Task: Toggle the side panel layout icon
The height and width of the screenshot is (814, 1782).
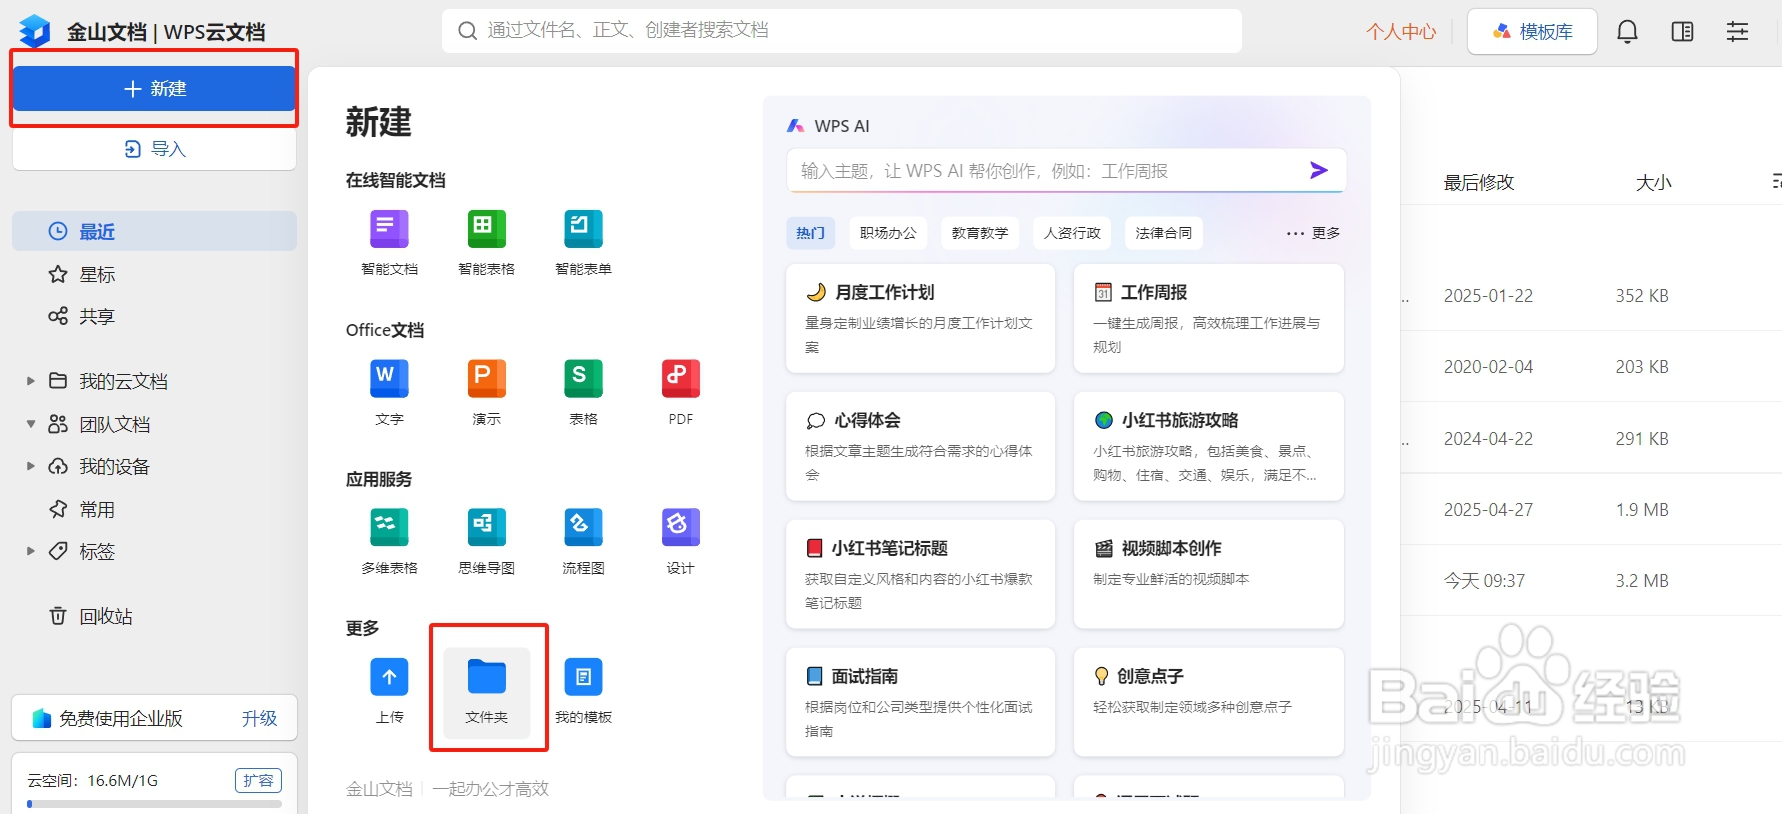Action: (x=1683, y=32)
